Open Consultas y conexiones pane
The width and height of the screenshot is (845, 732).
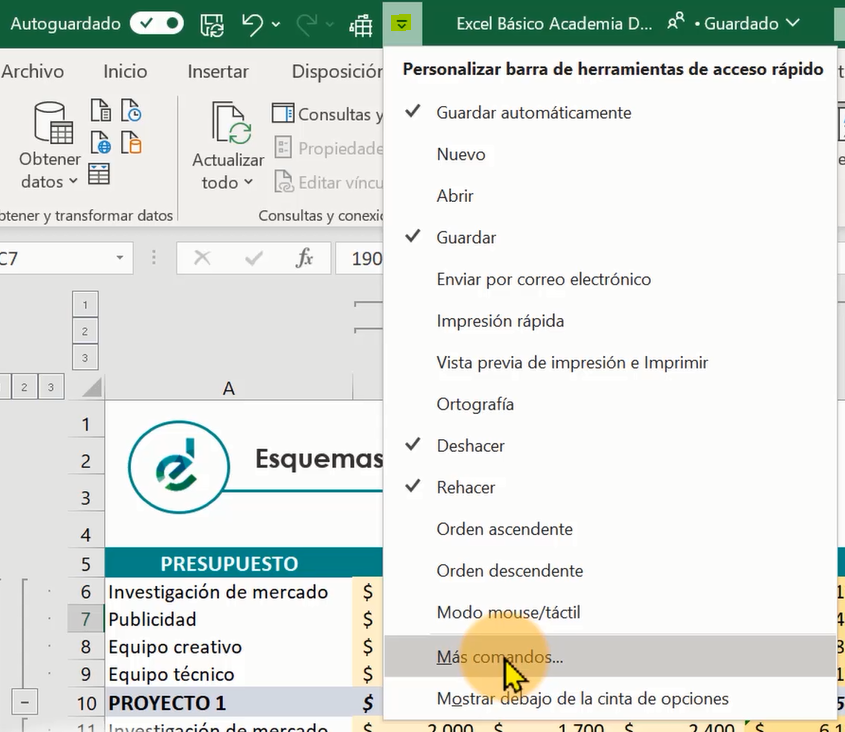pos(328,114)
